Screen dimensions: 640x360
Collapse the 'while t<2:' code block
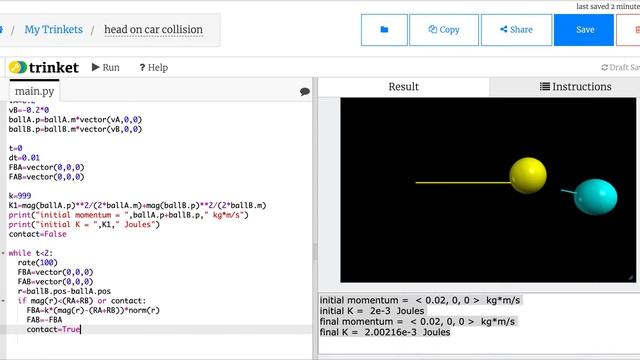[x=3, y=253]
